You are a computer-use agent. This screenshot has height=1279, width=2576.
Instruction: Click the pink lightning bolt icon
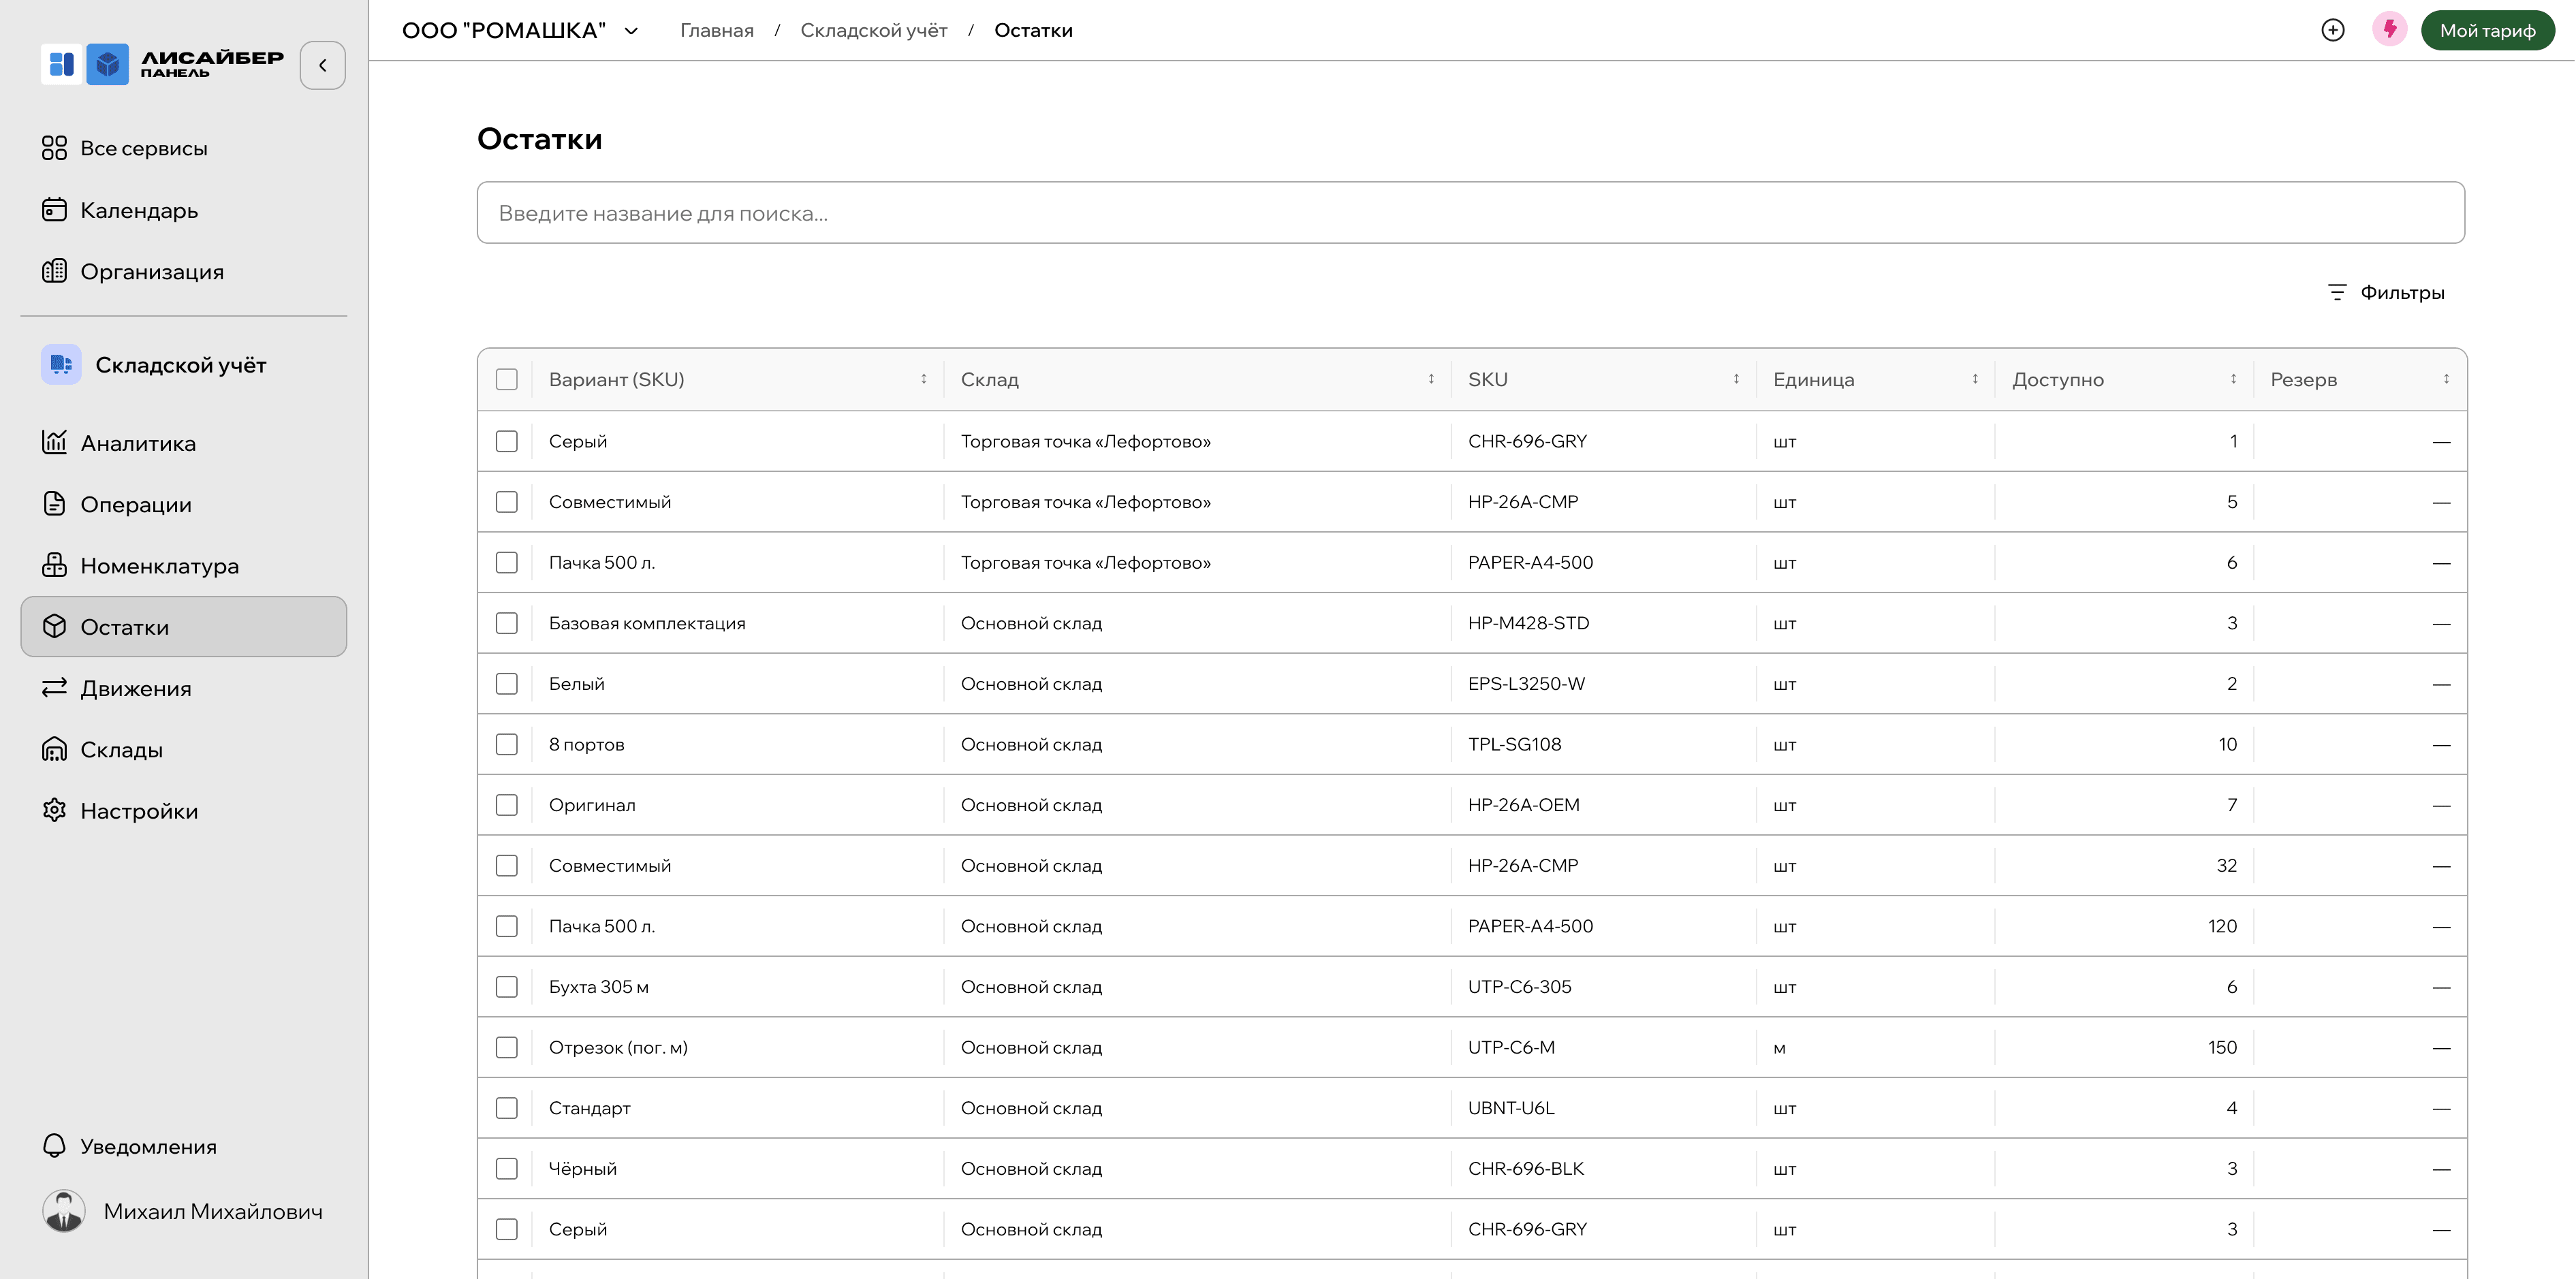click(2390, 29)
